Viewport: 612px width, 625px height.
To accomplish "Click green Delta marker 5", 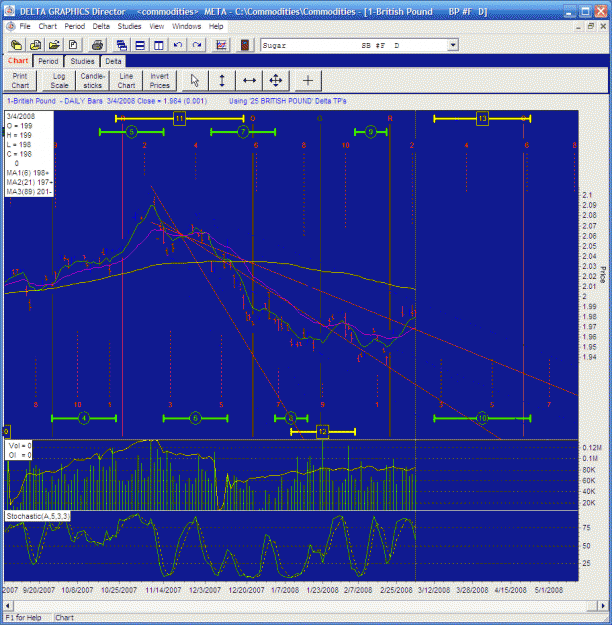I will click(132, 132).
